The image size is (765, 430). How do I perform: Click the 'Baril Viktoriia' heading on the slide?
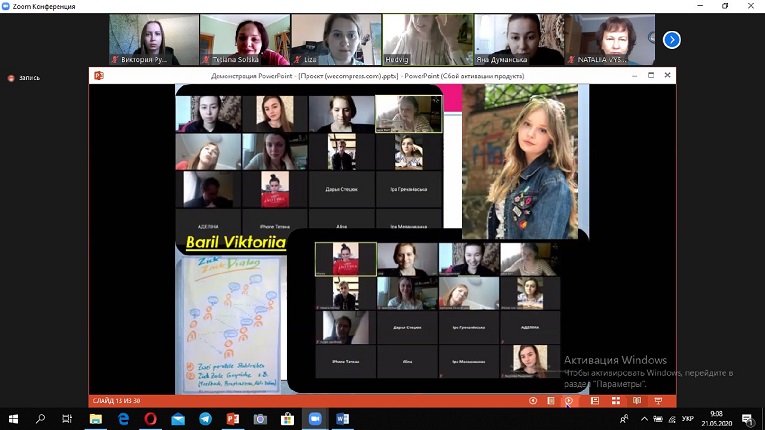click(x=236, y=242)
